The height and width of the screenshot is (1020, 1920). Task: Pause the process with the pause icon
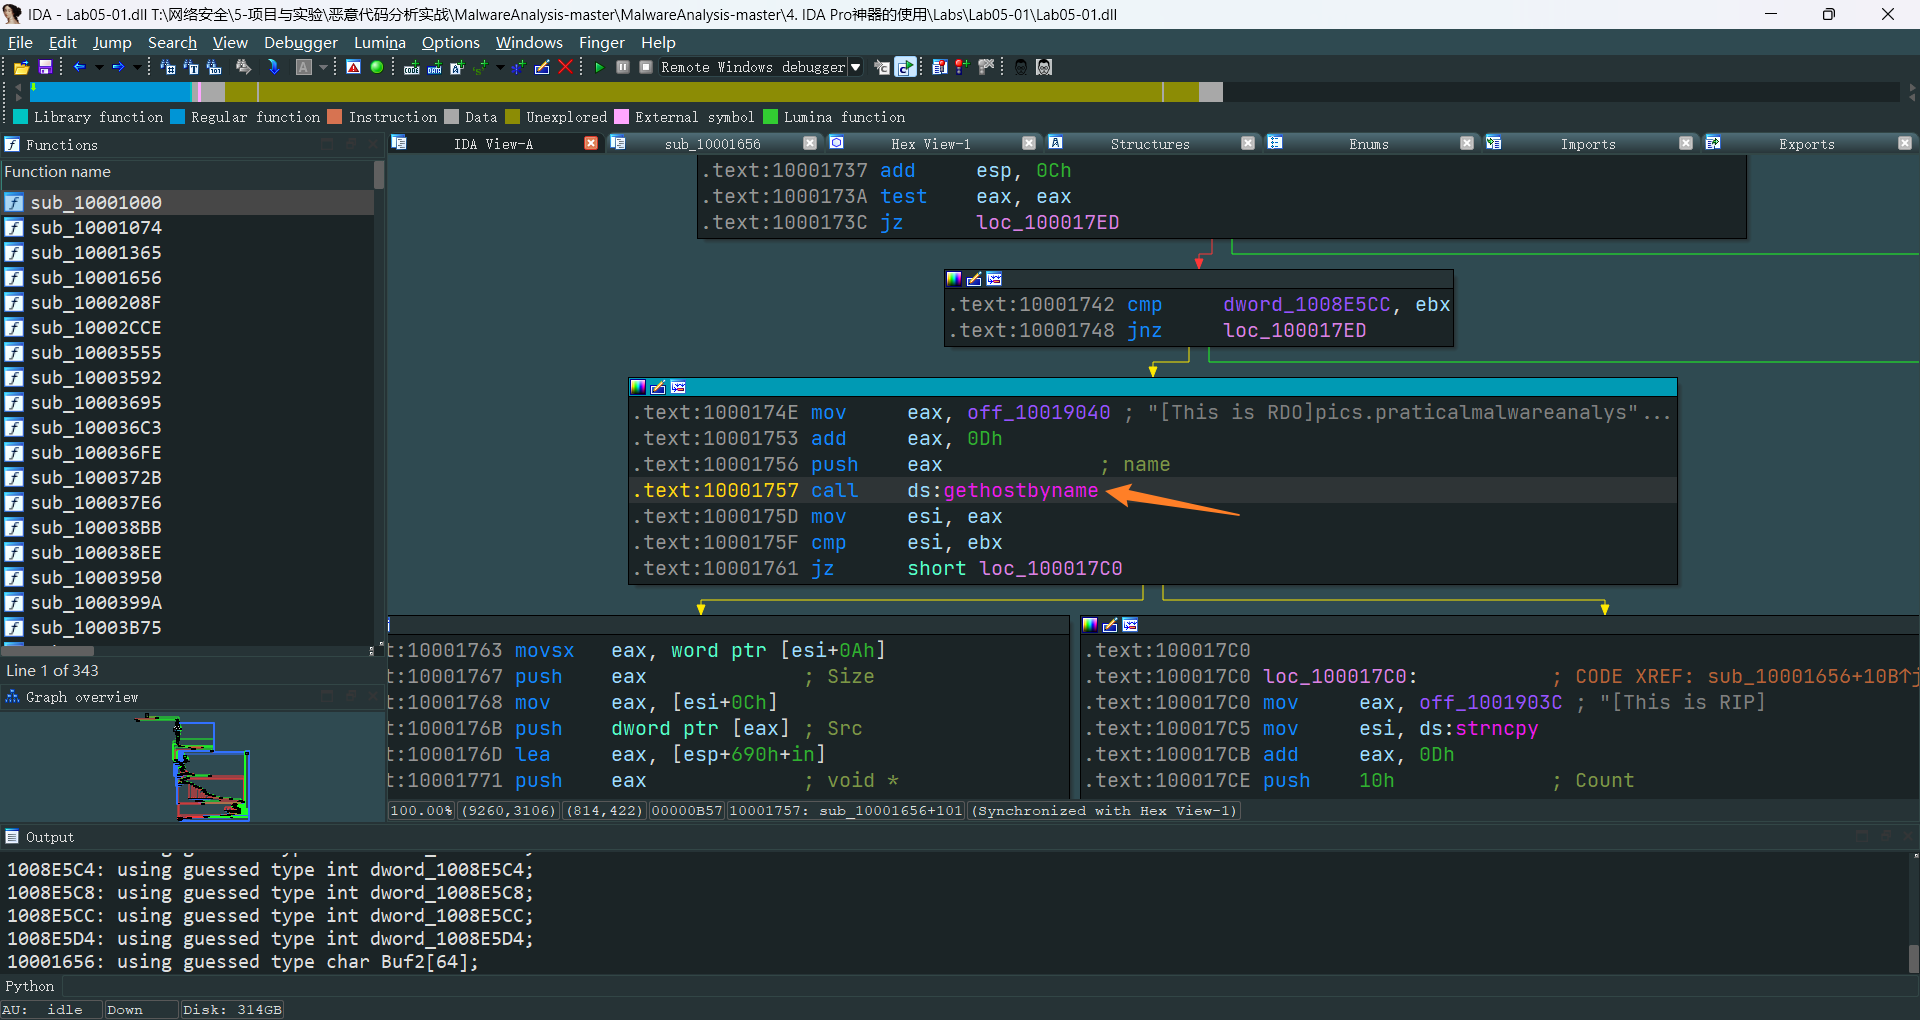pyautogui.click(x=623, y=67)
